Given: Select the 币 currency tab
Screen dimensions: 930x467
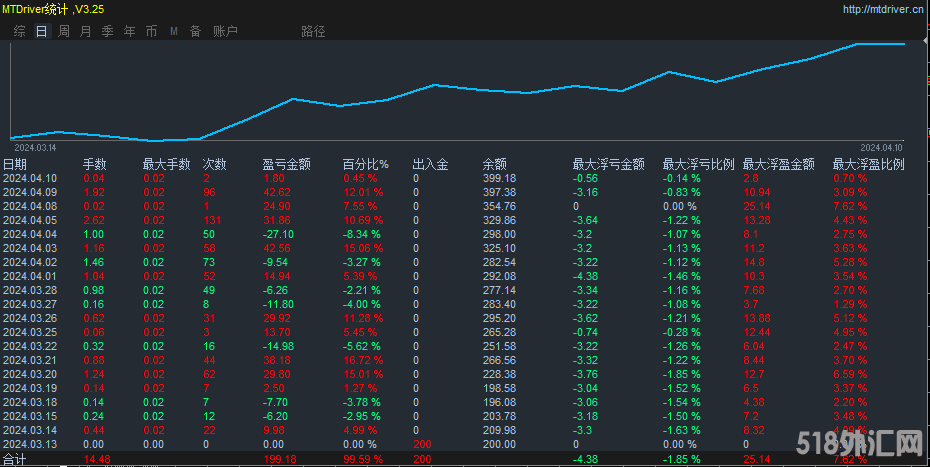Looking at the screenshot, I should click(151, 31).
